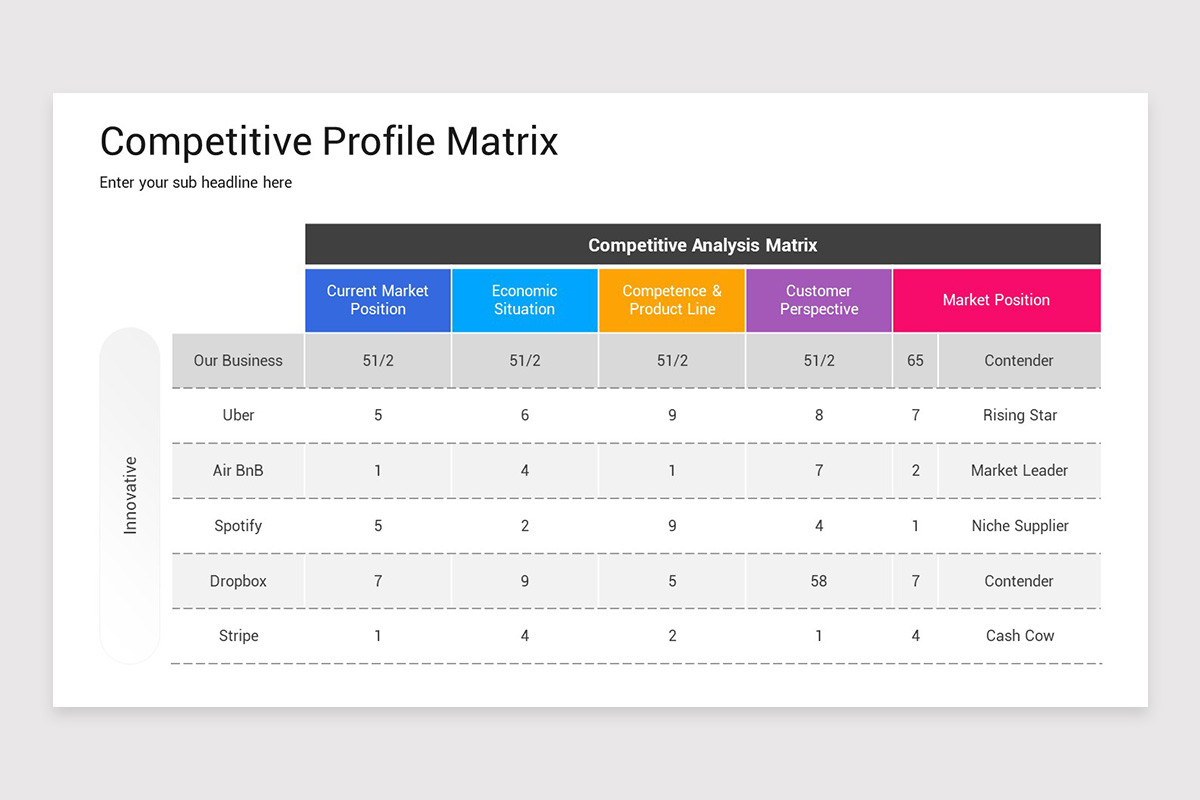Click the Competitive Profile Matrix title
Screen dimensions: 1200x800
328,141
